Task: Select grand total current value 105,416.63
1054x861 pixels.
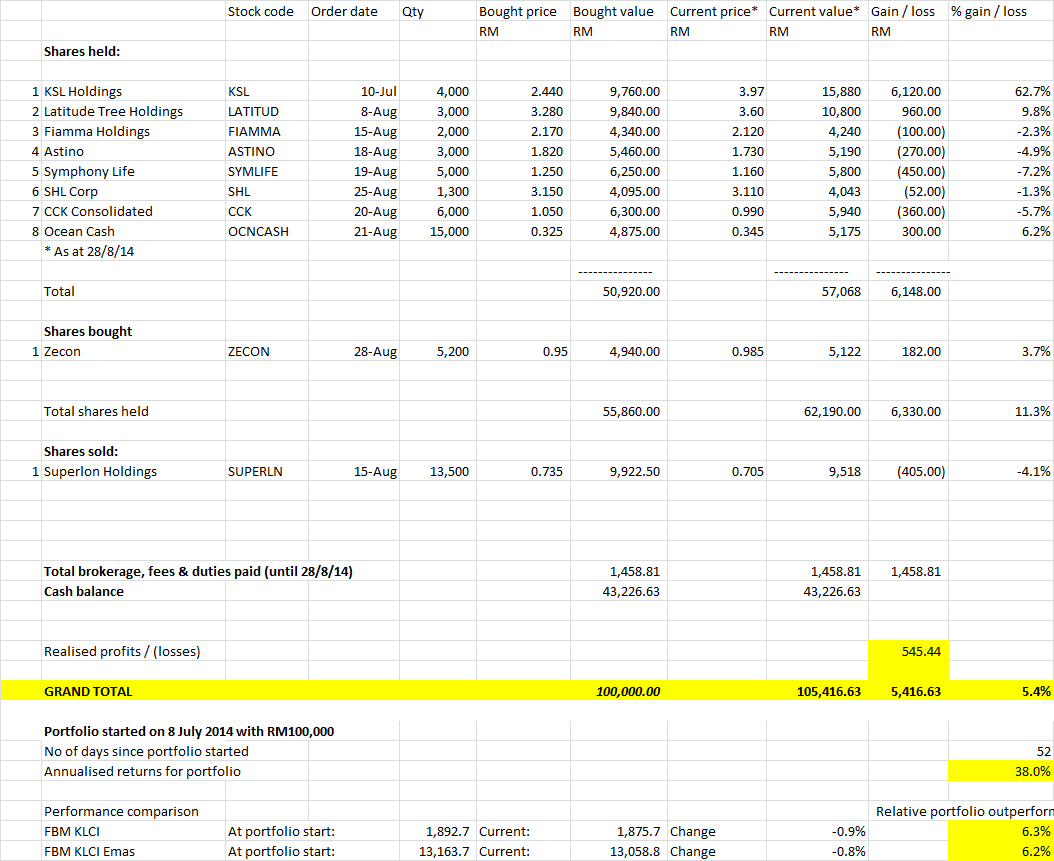Action: [817, 692]
